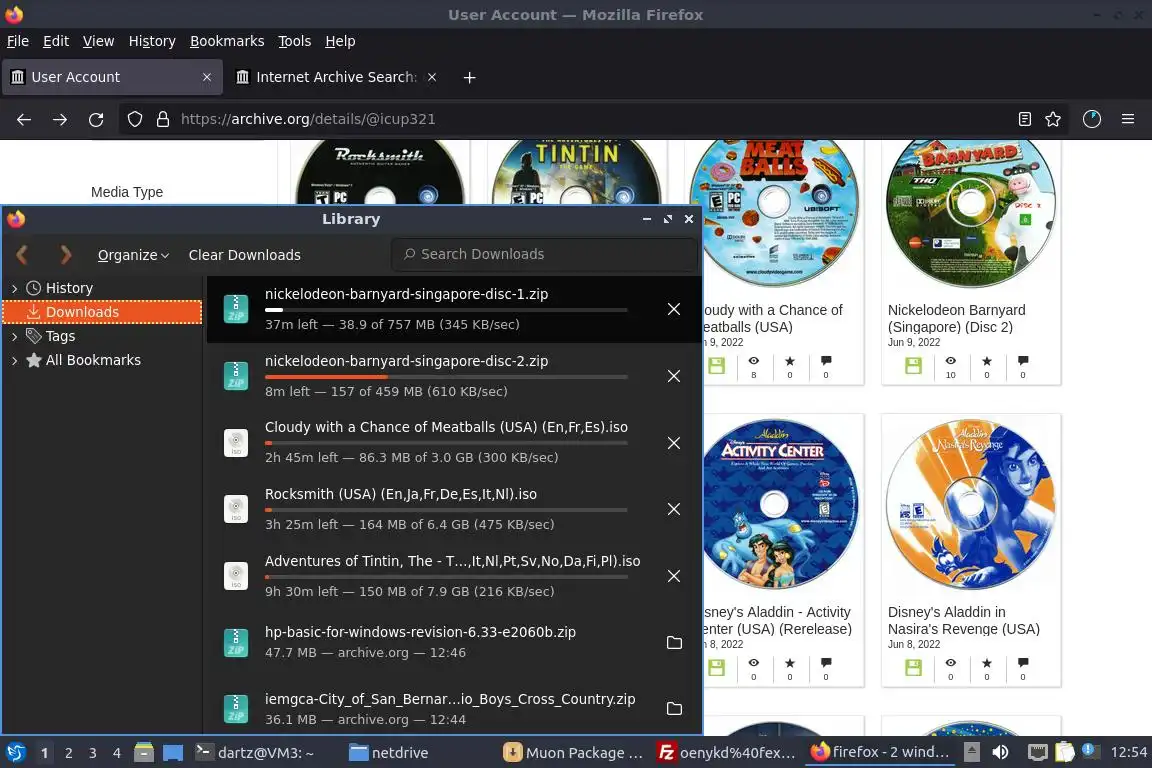Cancel the Cloudy with a Chance of Meatballs download
The height and width of the screenshot is (768, 1152).
point(674,443)
